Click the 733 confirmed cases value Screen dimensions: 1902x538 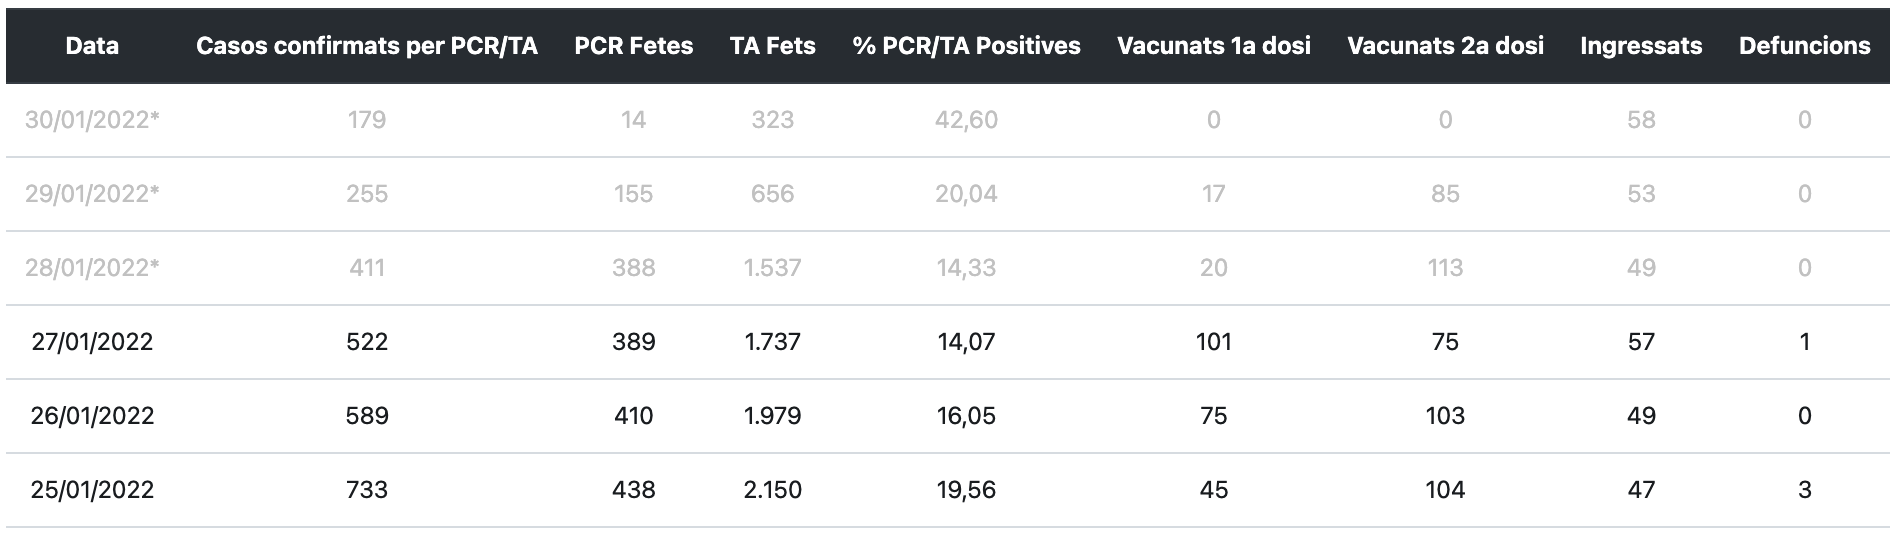pyautogui.click(x=367, y=490)
